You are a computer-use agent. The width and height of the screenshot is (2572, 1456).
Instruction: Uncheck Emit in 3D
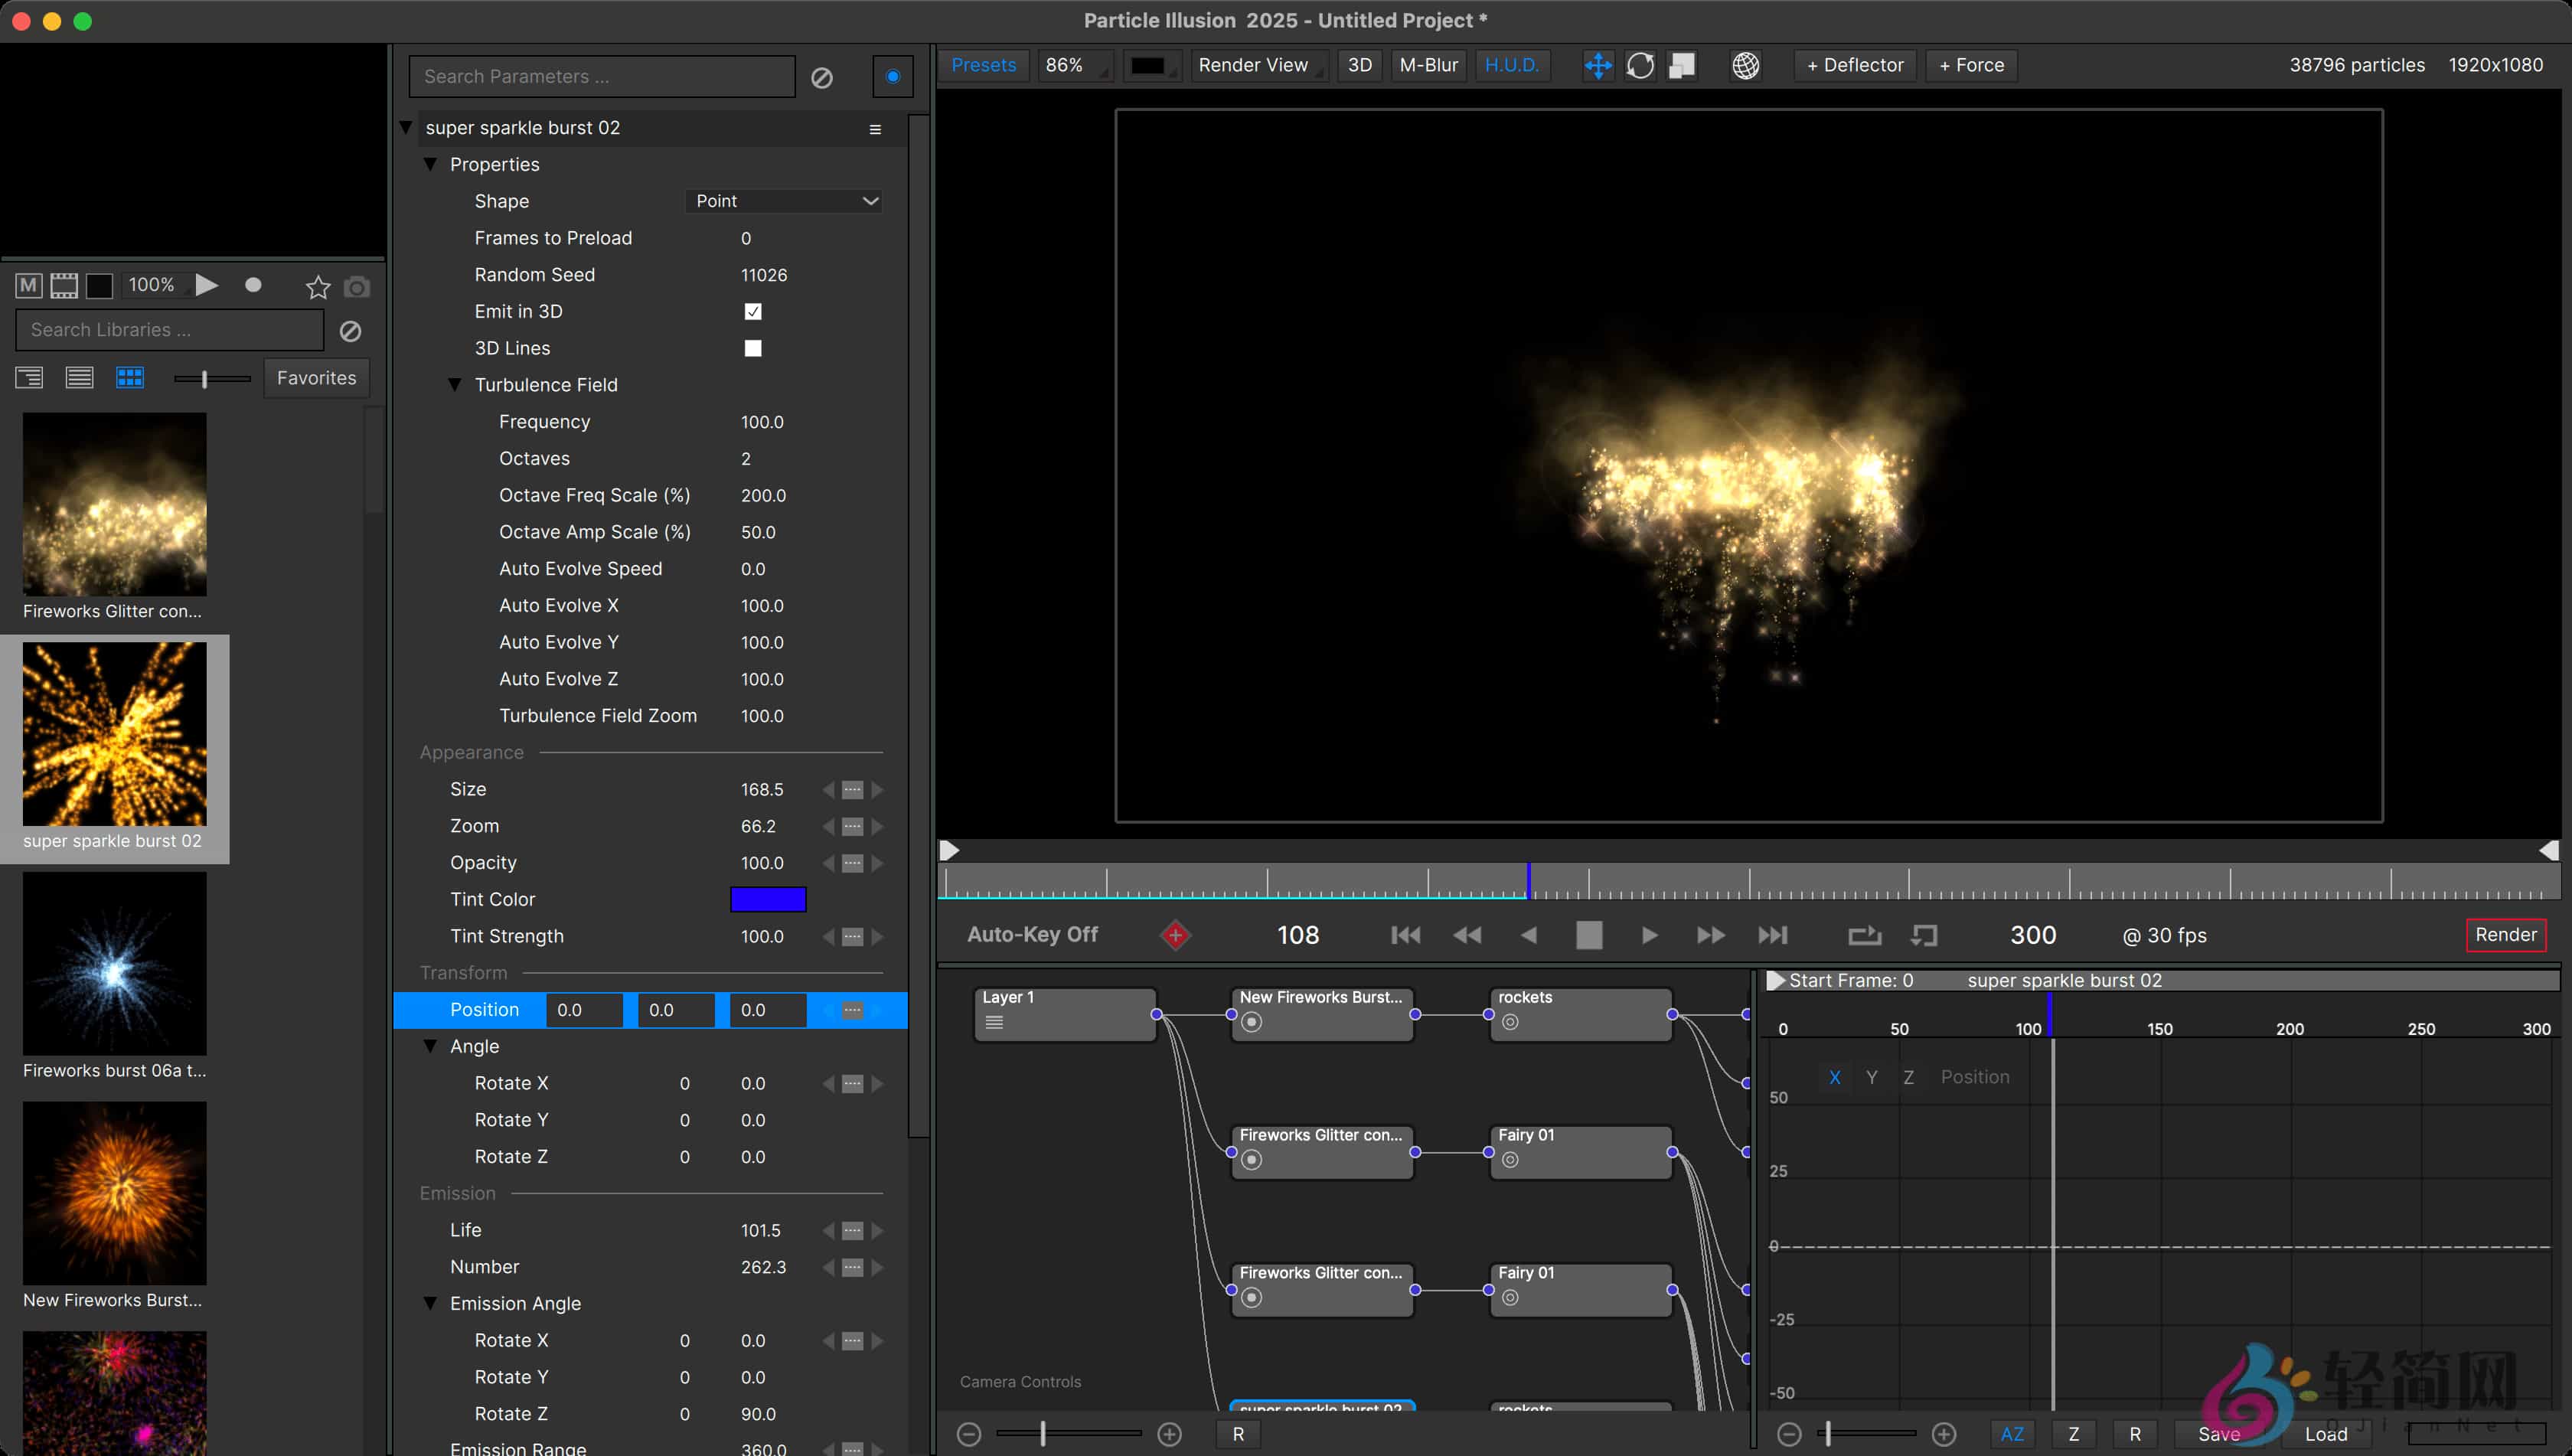(x=753, y=311)
